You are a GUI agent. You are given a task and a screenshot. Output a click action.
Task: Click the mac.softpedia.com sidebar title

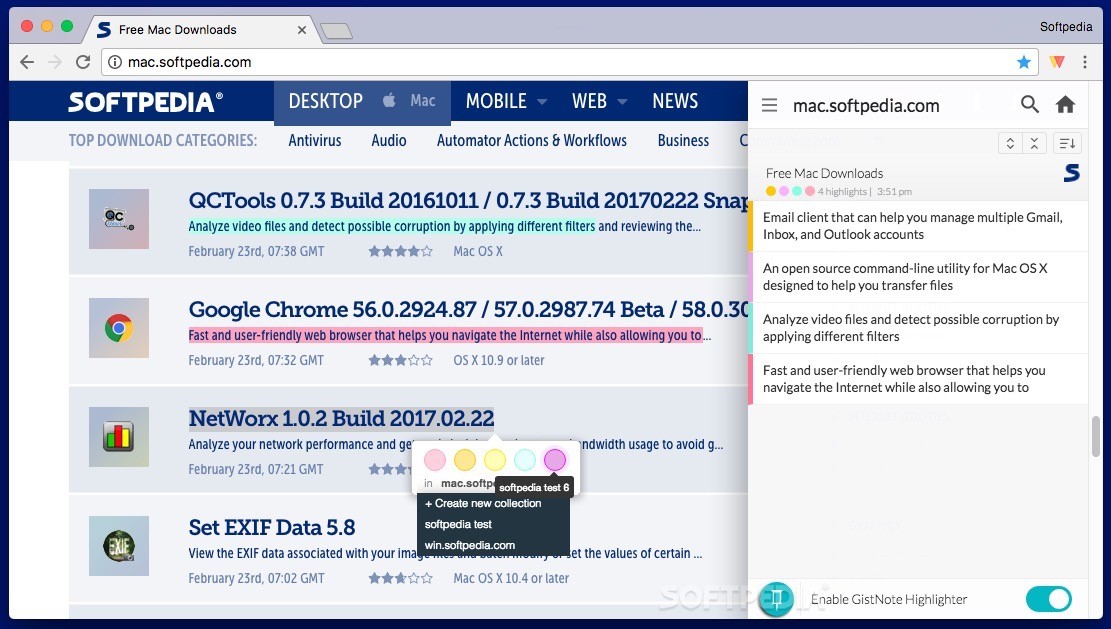point(866,106)
